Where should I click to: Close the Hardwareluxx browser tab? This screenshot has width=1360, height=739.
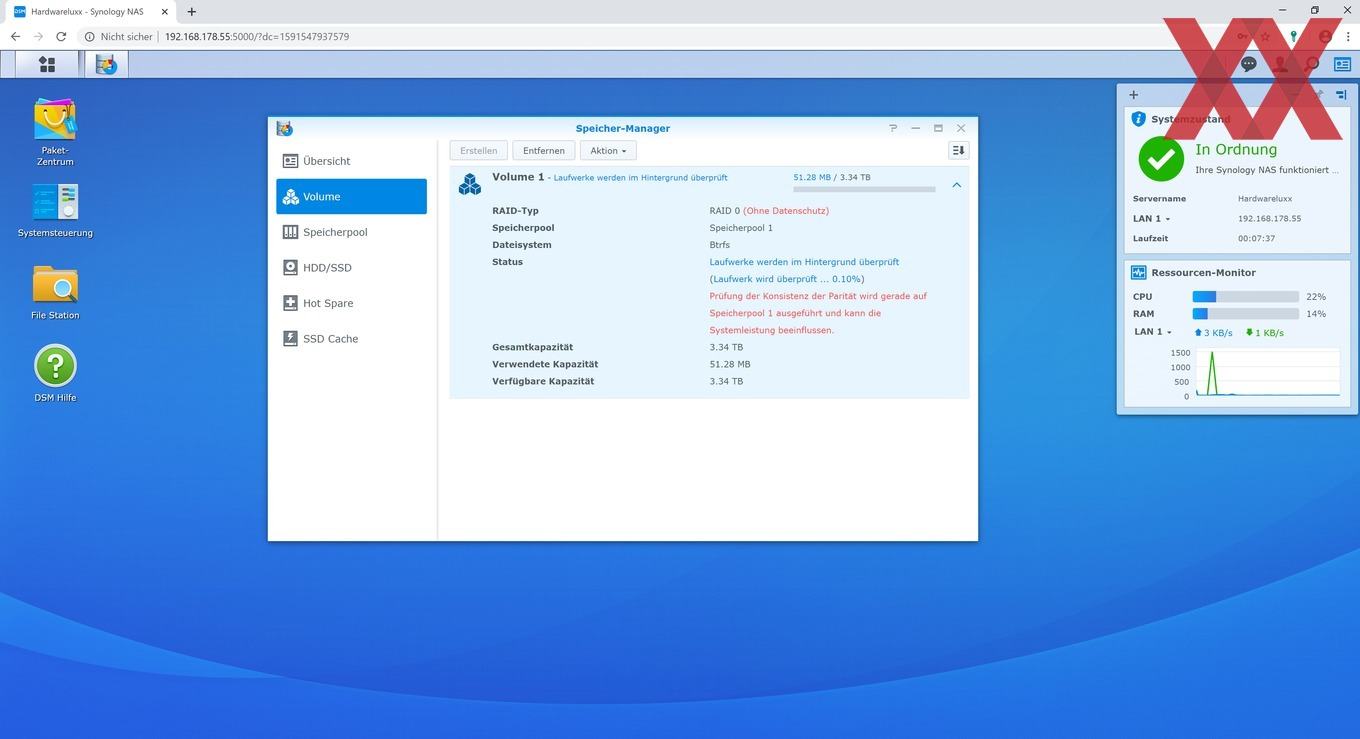click(x=166, y=11)
